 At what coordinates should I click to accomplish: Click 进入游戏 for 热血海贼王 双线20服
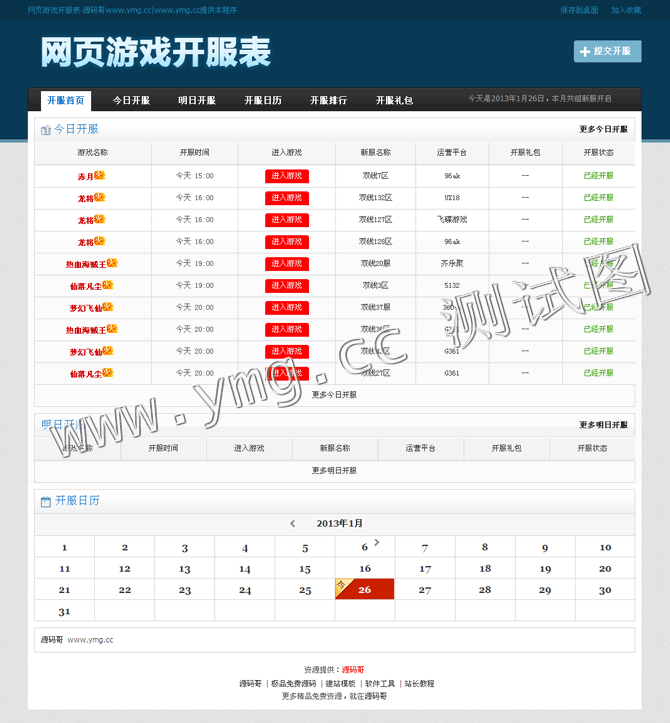[x=287, y=264]
